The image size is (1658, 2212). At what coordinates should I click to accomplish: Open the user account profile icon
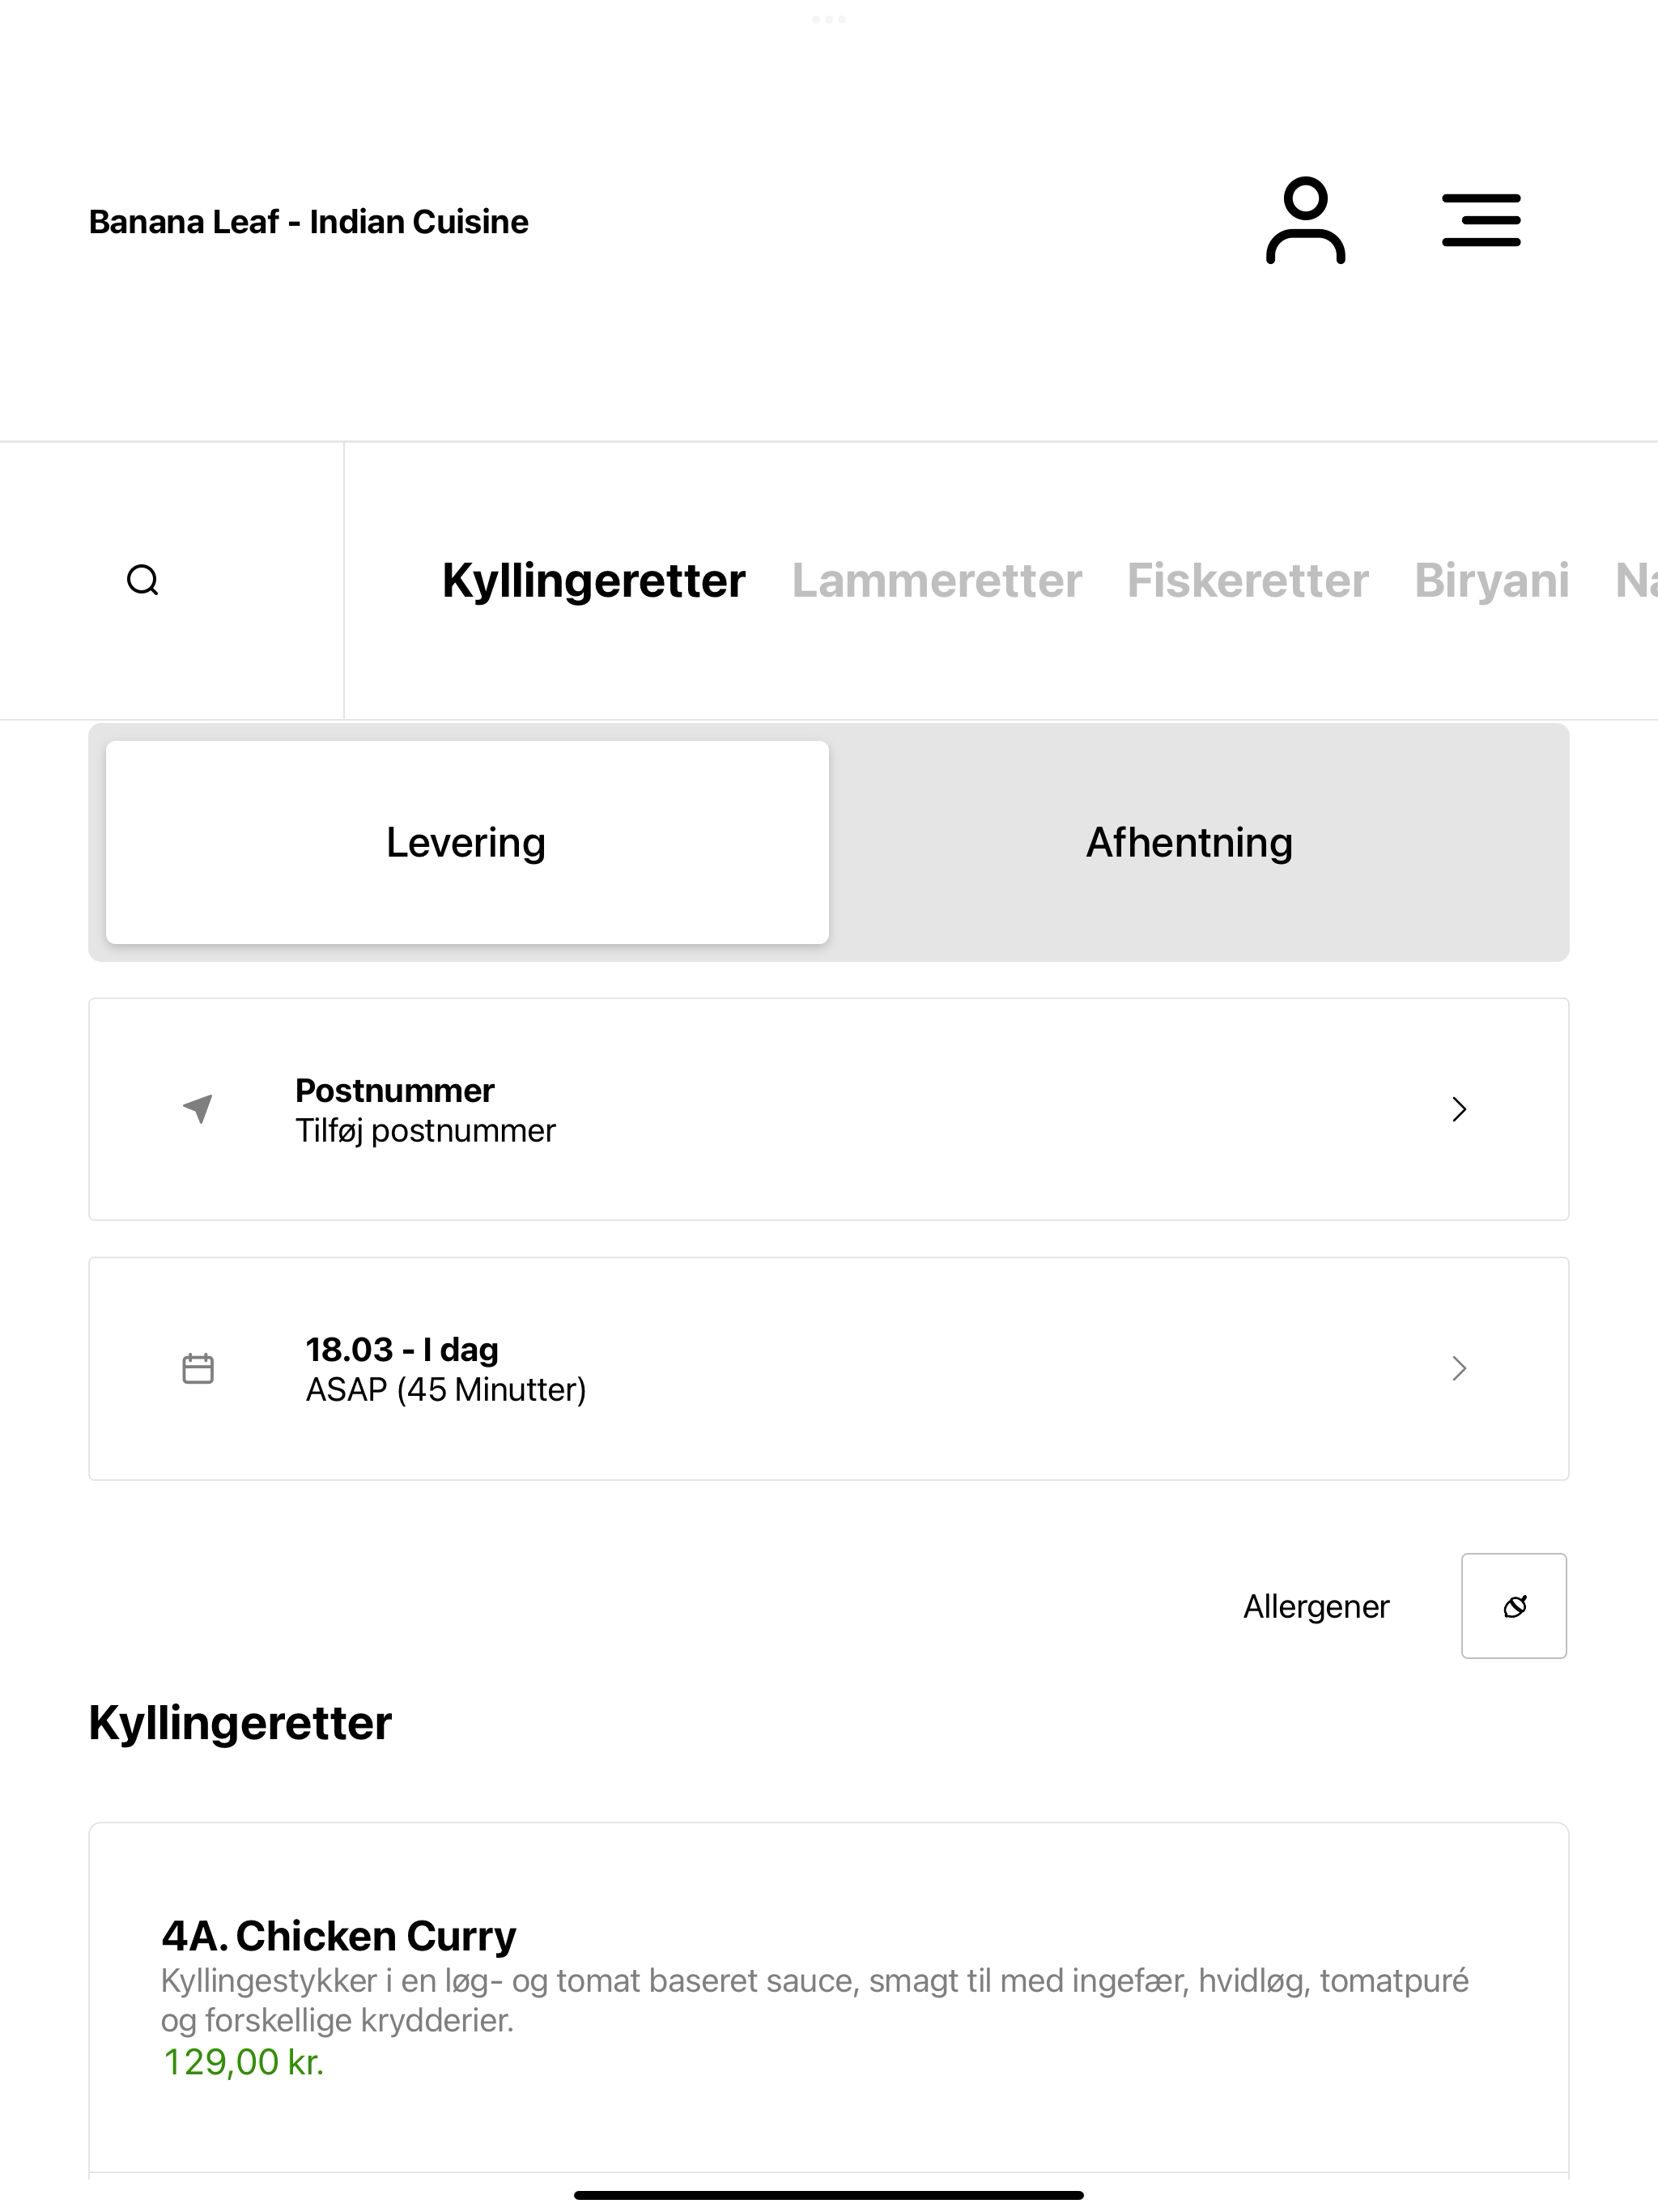click(1305, 220)
